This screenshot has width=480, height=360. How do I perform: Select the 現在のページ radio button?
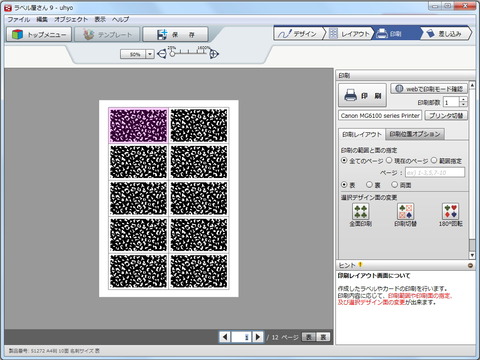[389, 161]
